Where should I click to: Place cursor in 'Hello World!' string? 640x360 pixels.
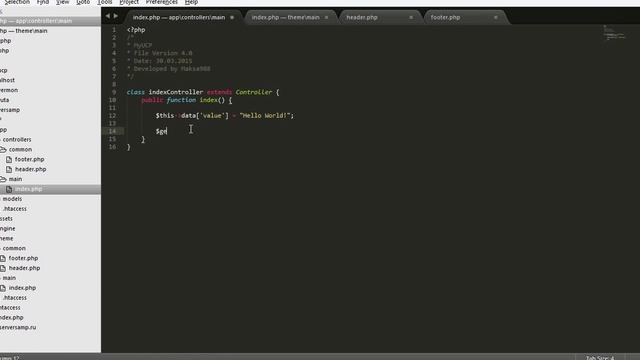265,116
